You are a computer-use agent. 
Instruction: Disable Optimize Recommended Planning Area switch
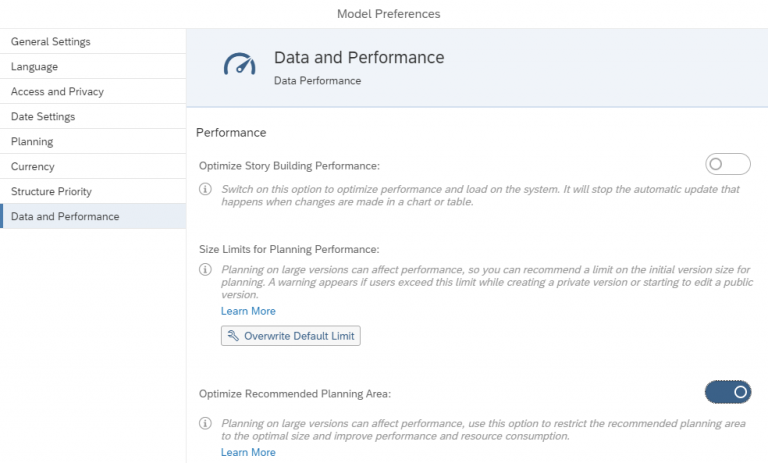[728, 392]
